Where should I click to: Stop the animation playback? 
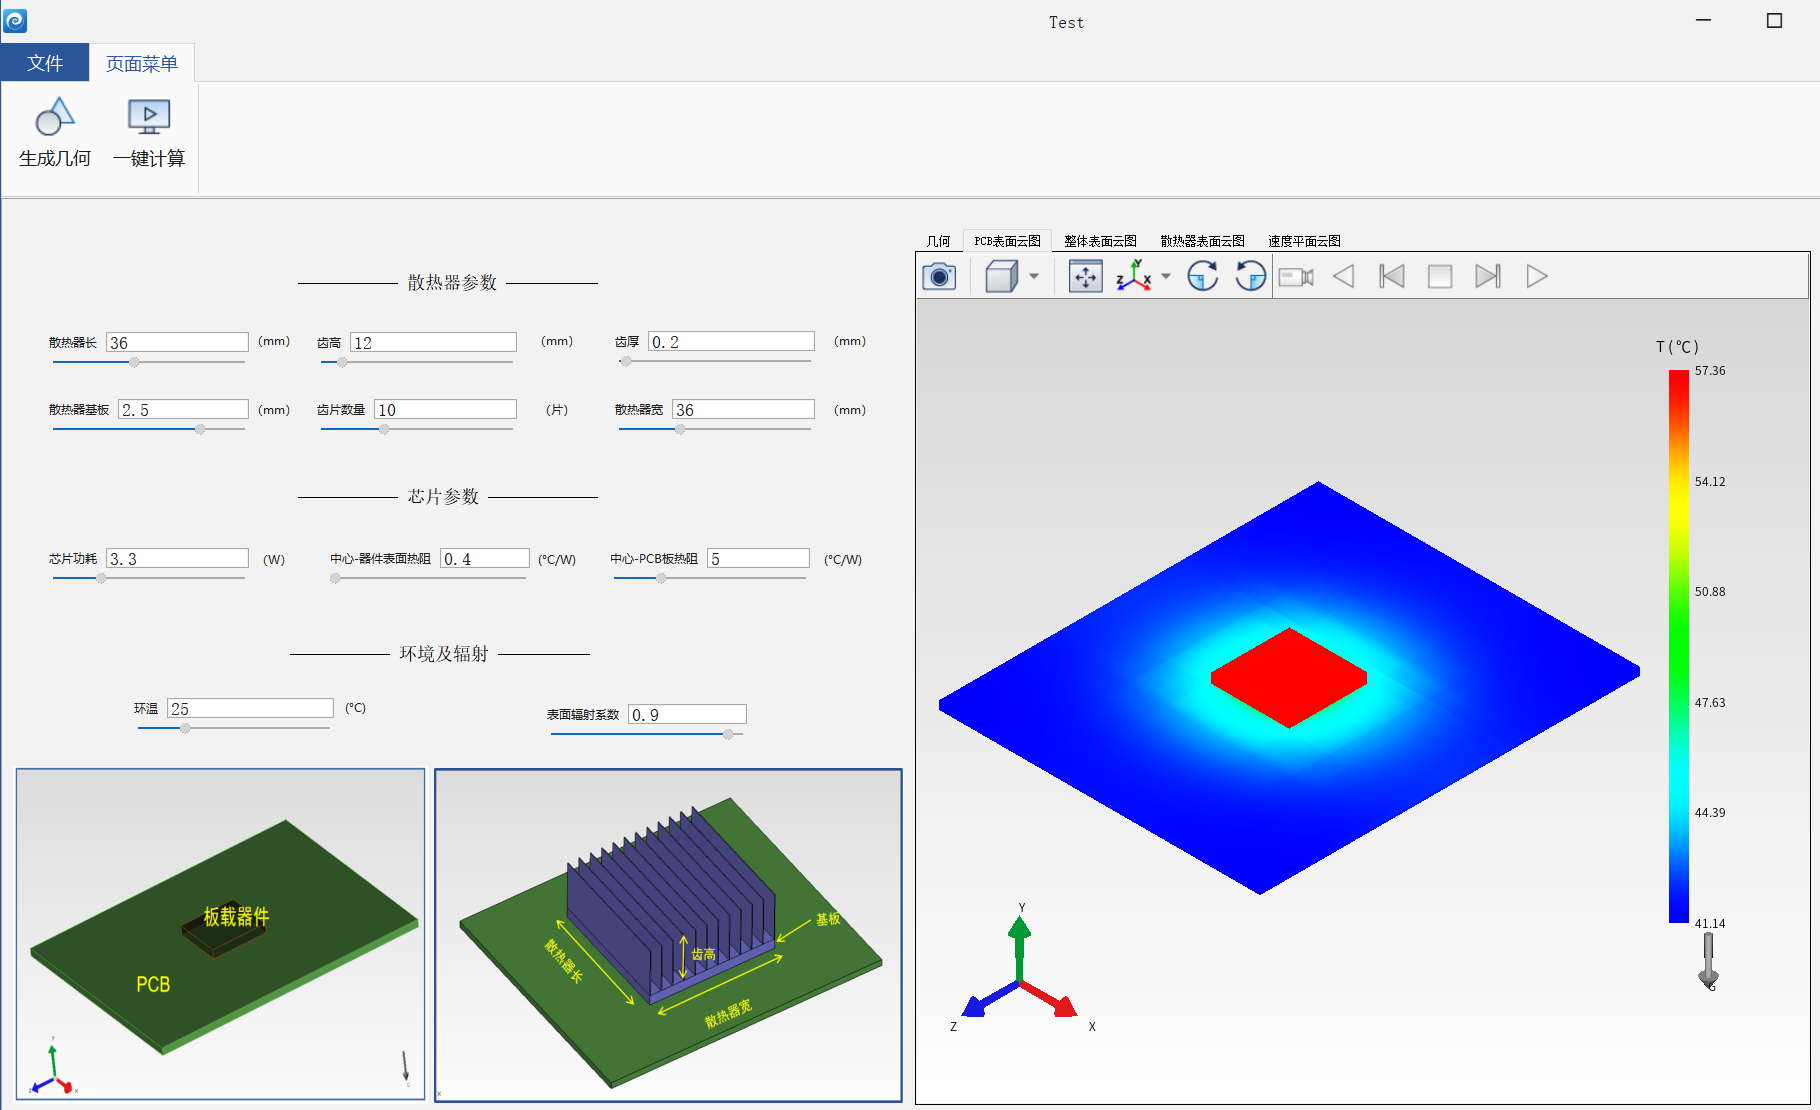[x=1440, y=276]
